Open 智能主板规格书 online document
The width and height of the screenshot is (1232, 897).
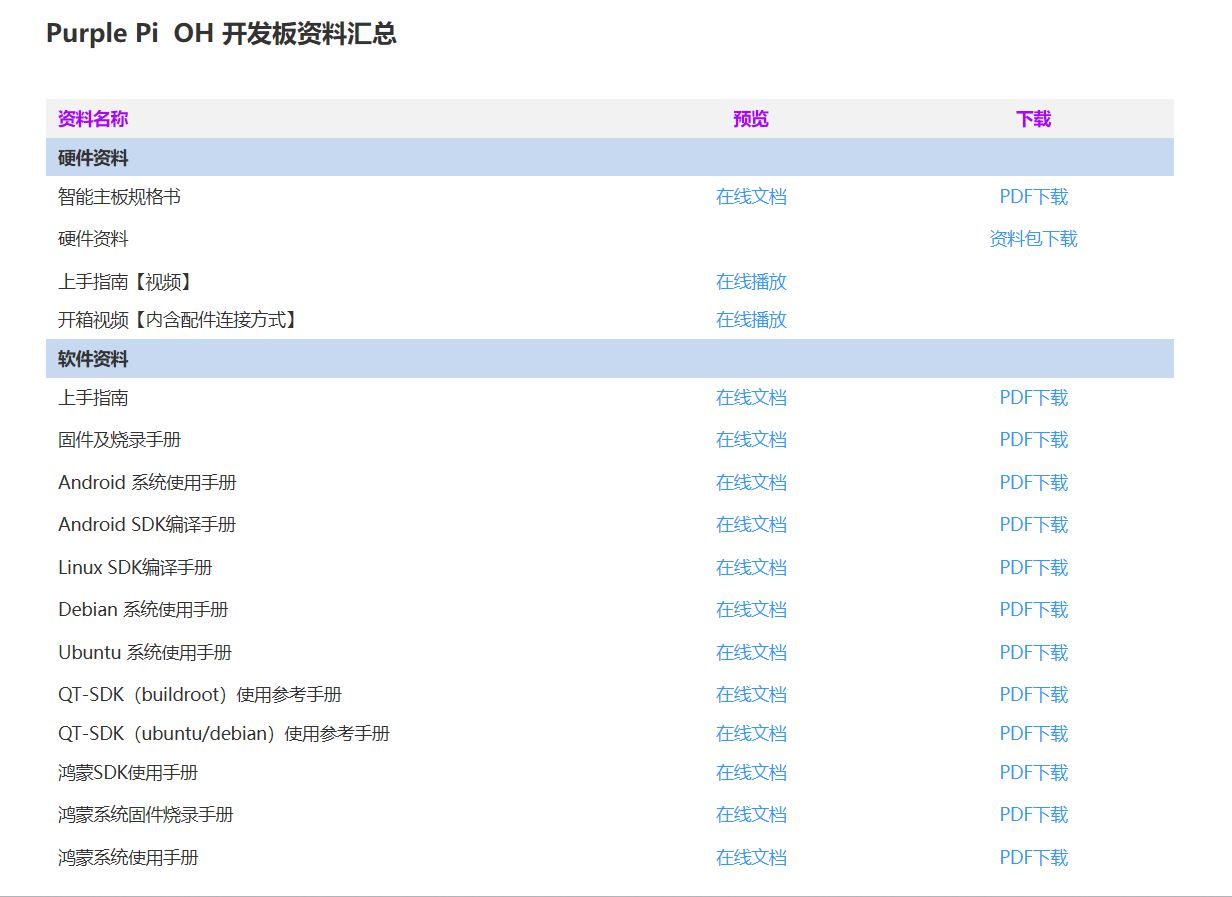tap(751, 196)
